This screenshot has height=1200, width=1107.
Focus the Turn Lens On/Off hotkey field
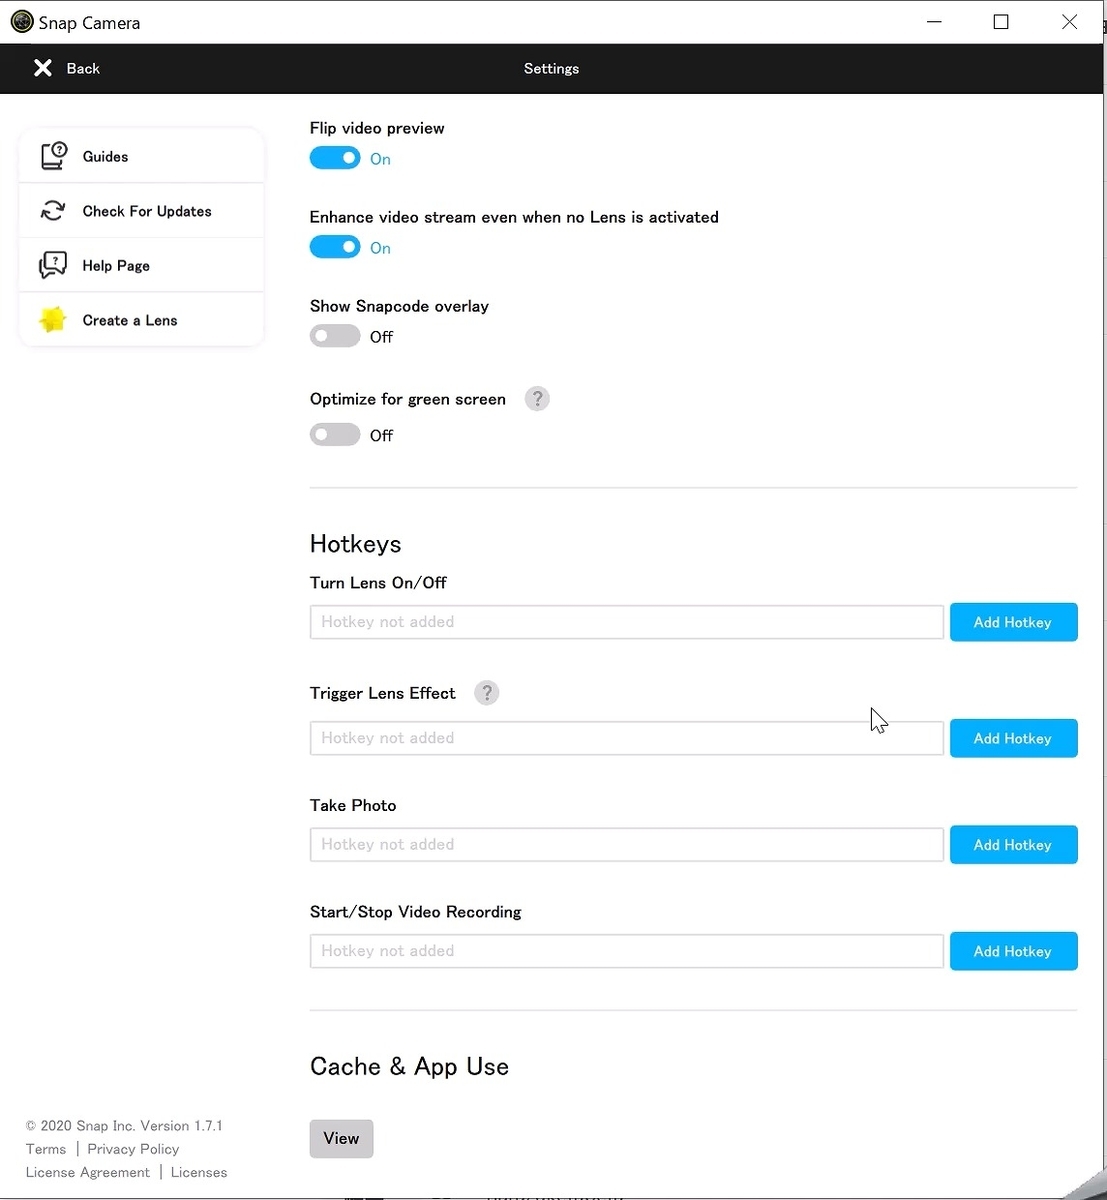point(627,622)
